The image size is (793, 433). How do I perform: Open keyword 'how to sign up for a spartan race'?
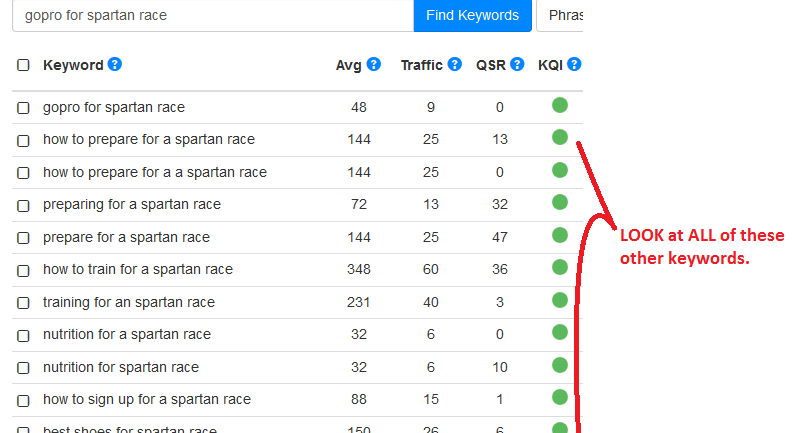click(x=147, y=399)
